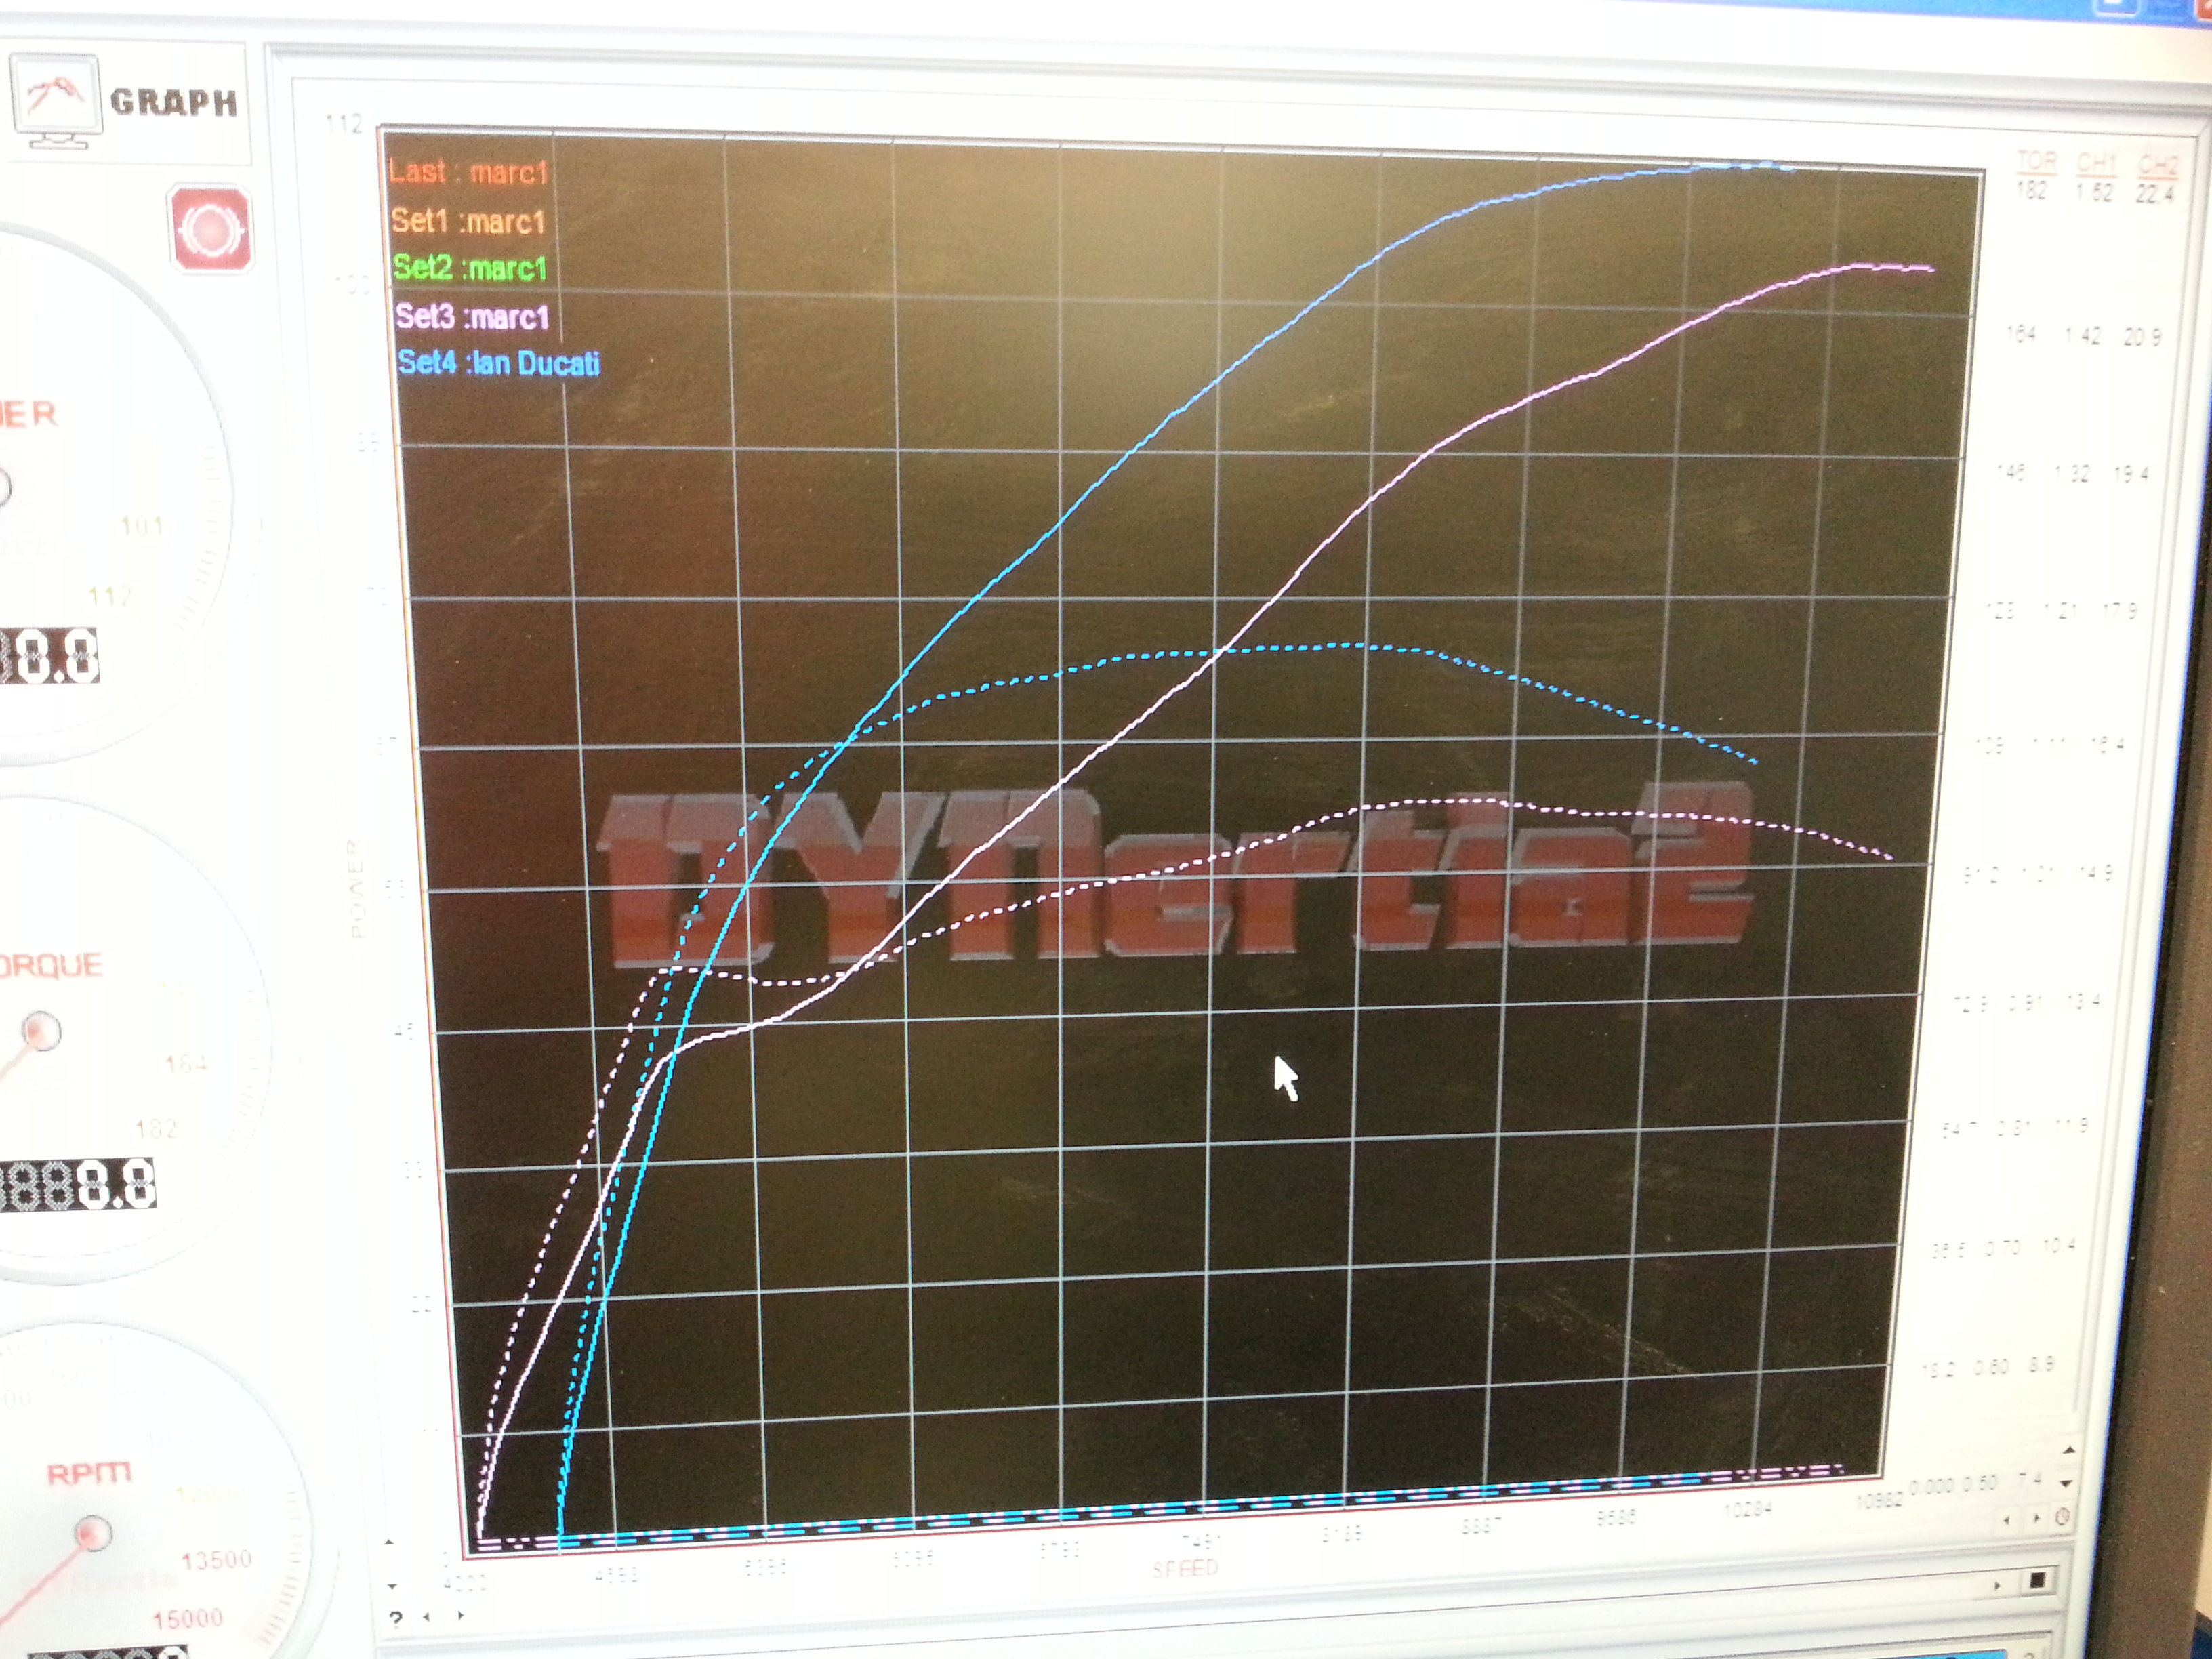Click the 1.52 value under CH1

coord(2094,193)
